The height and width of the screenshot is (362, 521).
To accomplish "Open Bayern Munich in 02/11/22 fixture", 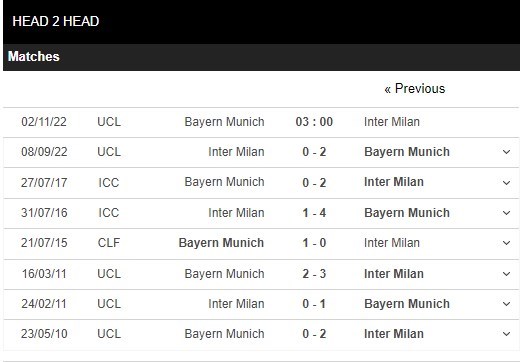I will click(224, 122).
